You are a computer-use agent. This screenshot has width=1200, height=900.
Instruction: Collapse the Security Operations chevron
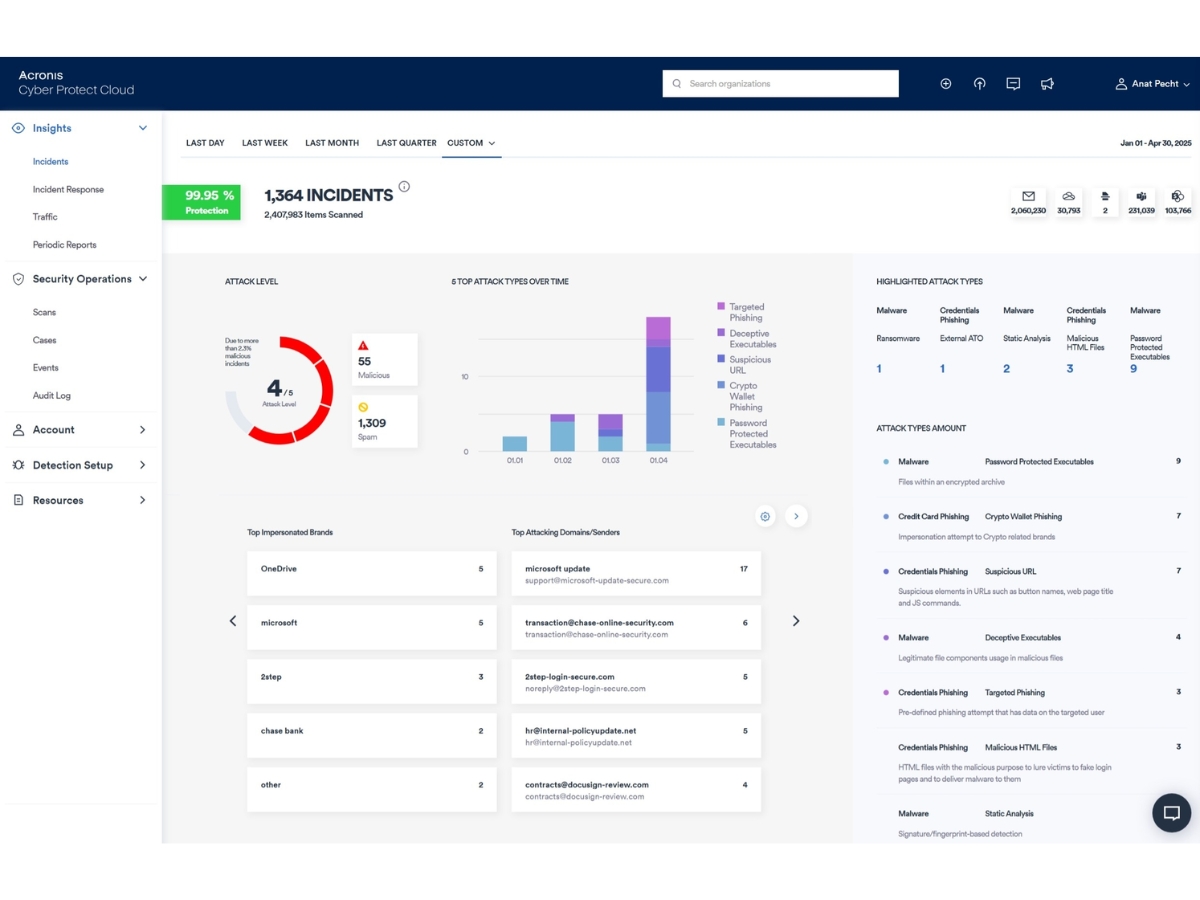tap(143, 279)
